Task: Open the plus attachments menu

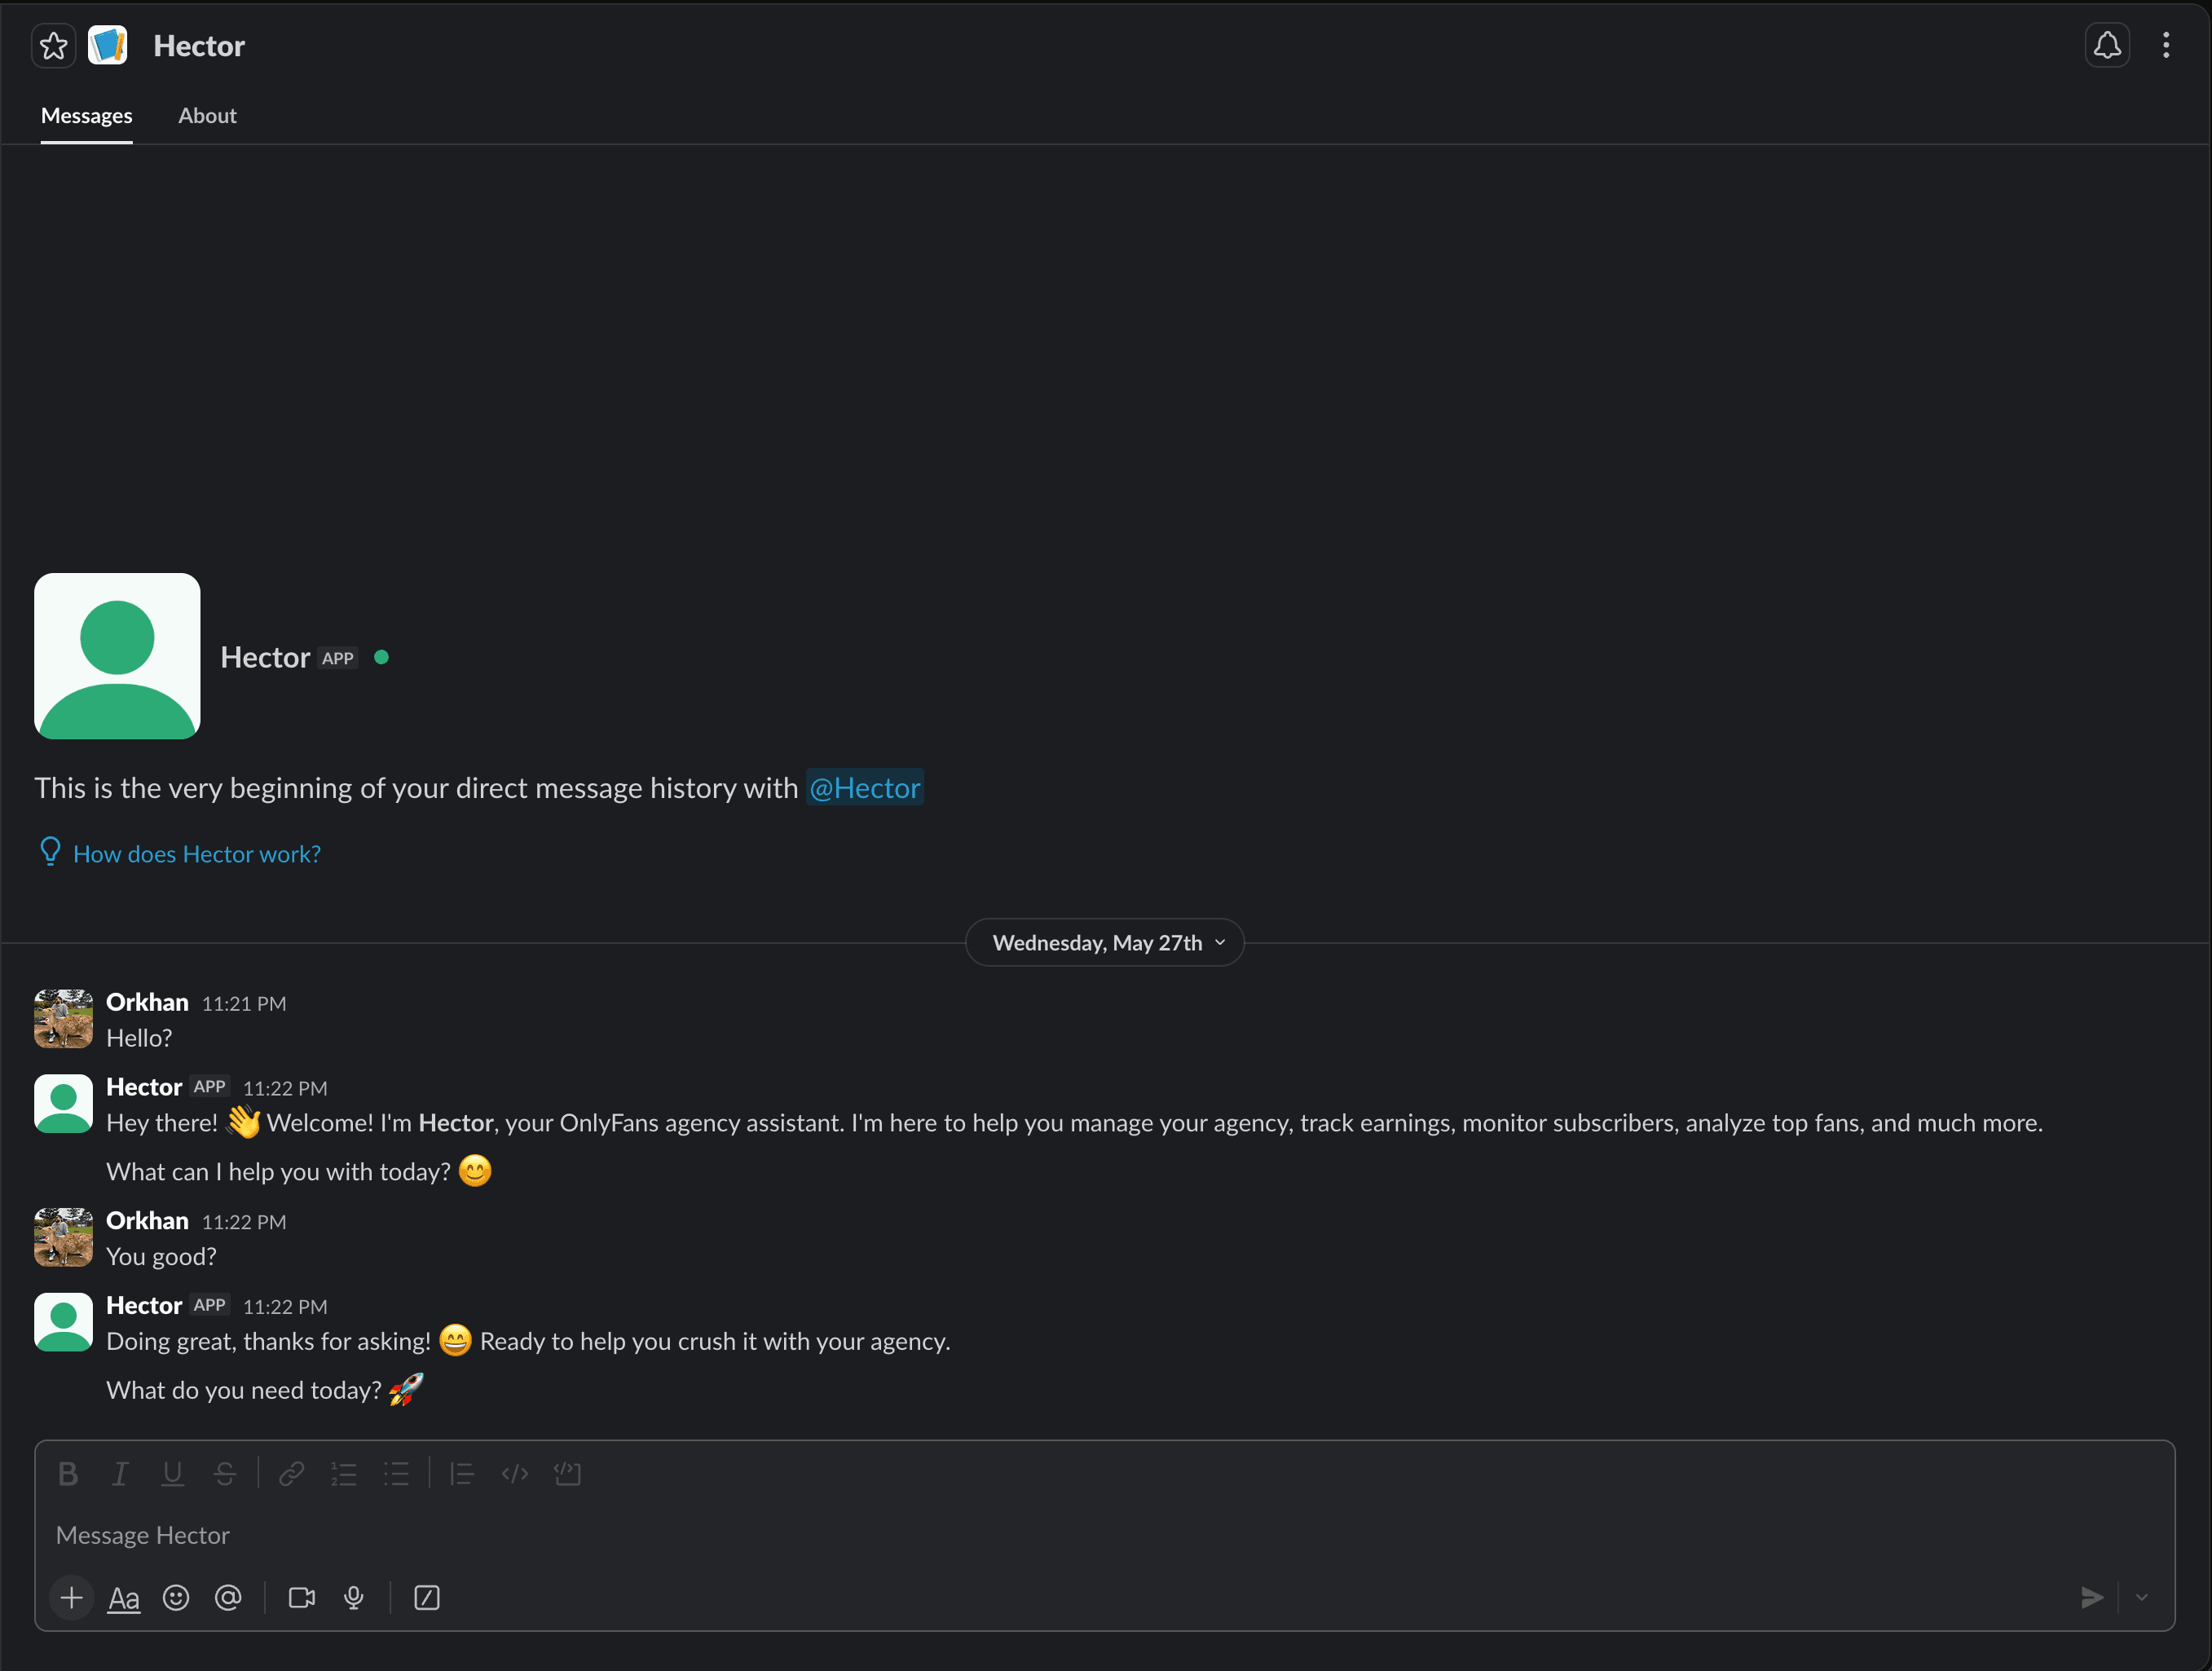Action: click(x=72, y=1598)
